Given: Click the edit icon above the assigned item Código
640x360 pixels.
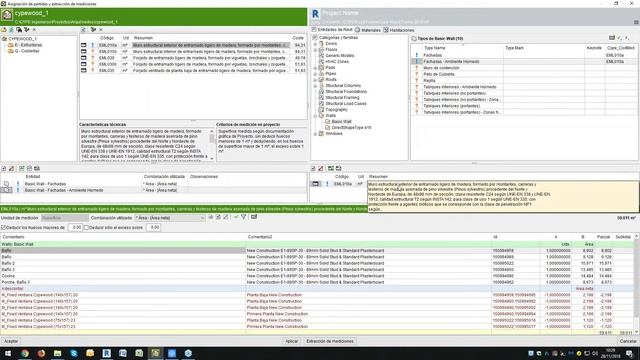Looking at the screenshot, I should click(x=321, y=168).
